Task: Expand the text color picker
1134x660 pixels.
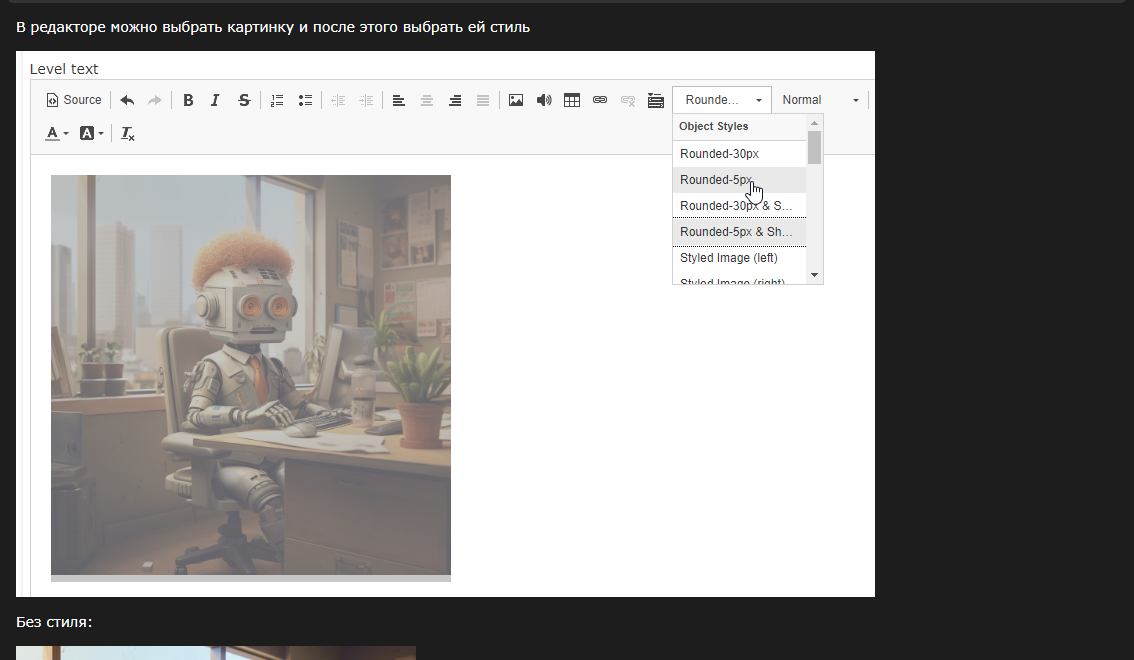Action: pyautogui.click(x=57, y=133)
